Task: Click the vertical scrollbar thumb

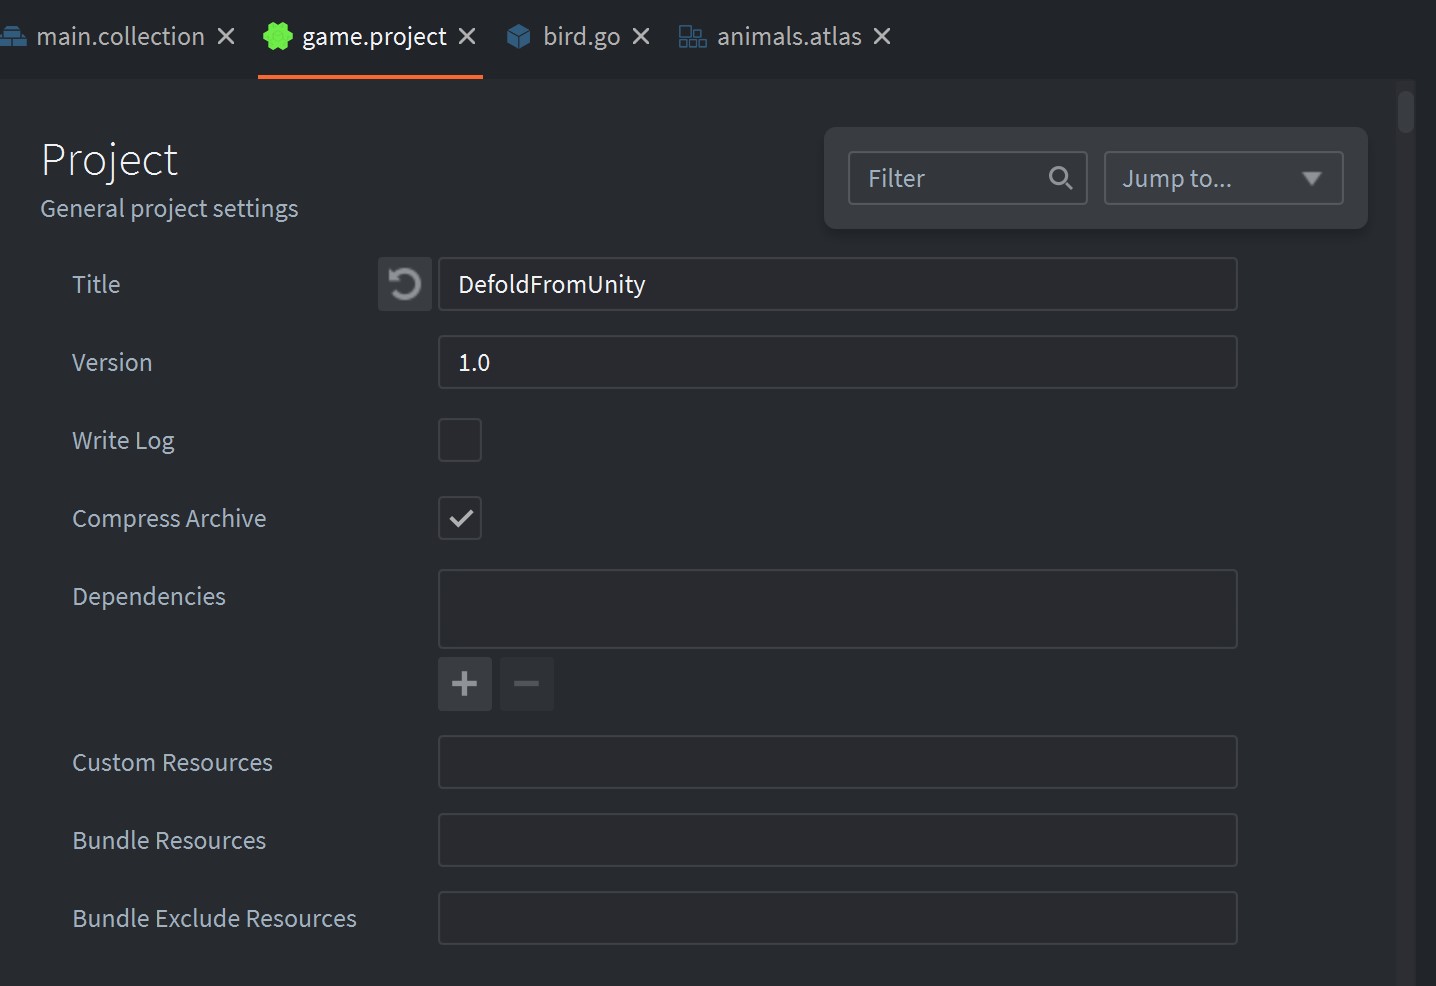Action: 1406,112
